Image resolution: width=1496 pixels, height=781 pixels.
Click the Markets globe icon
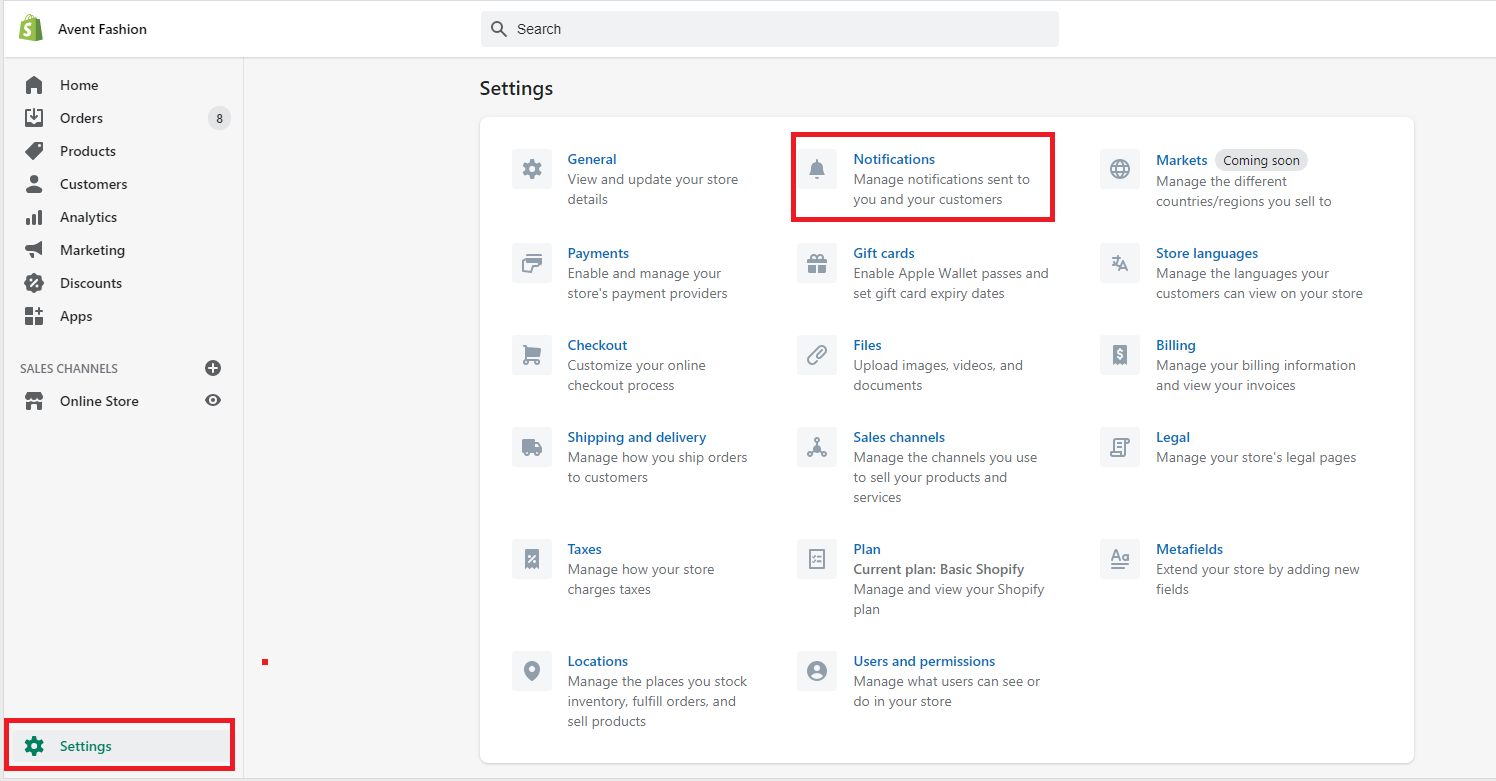click(x=1120, y=169)
